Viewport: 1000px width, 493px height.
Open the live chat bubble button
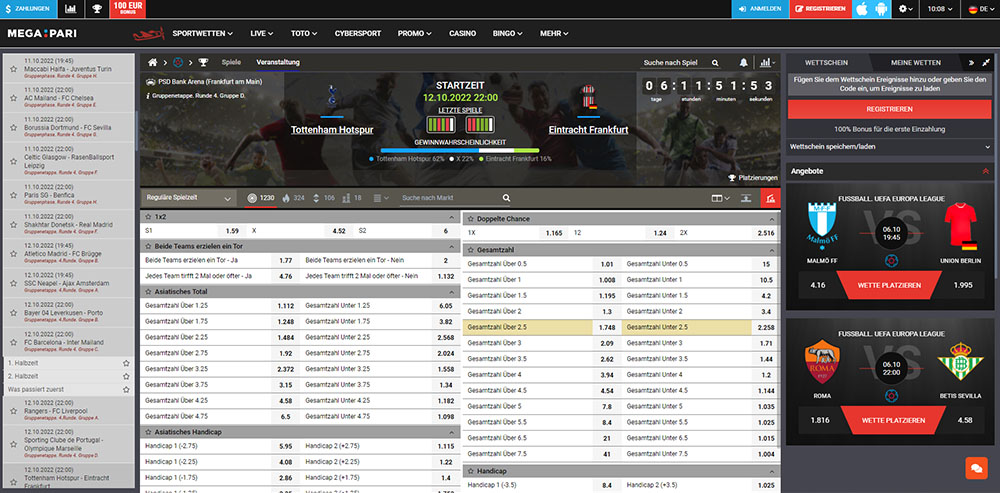point(976,467)
